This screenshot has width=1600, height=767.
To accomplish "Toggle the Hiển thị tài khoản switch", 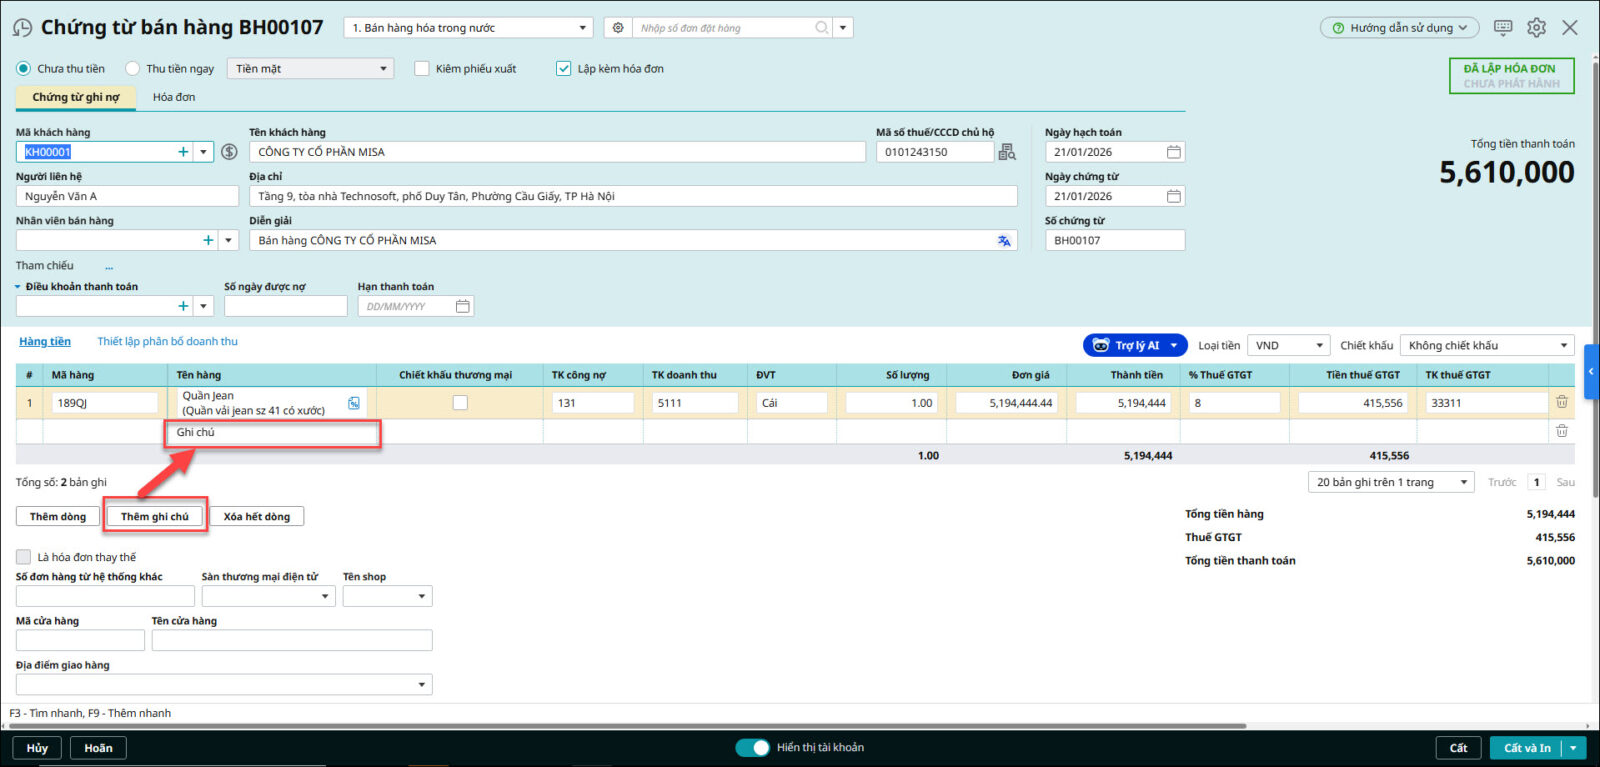I will pyautogui.click(x=752, y=748).
